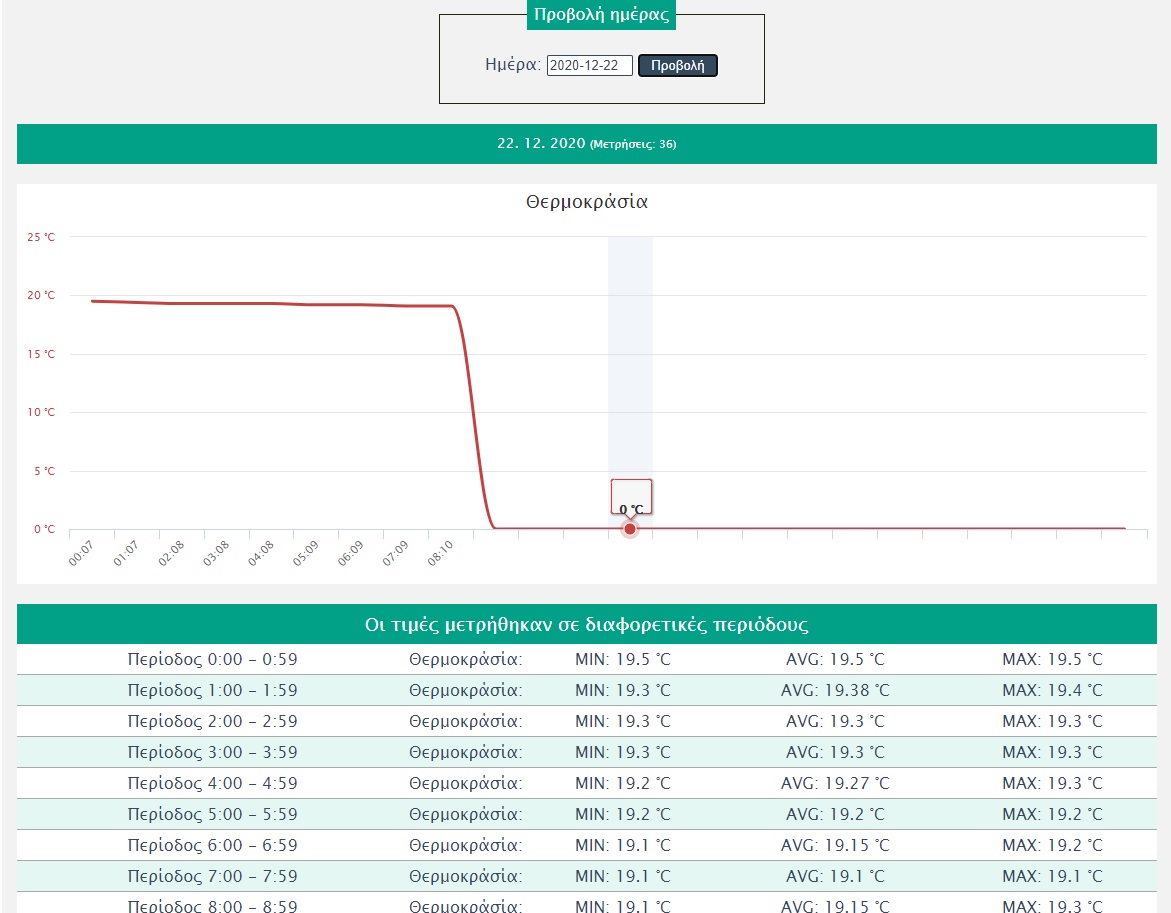
Task: Click 'Περίοδος 4:00 – 4:59' row label
Action: (212, 783)
